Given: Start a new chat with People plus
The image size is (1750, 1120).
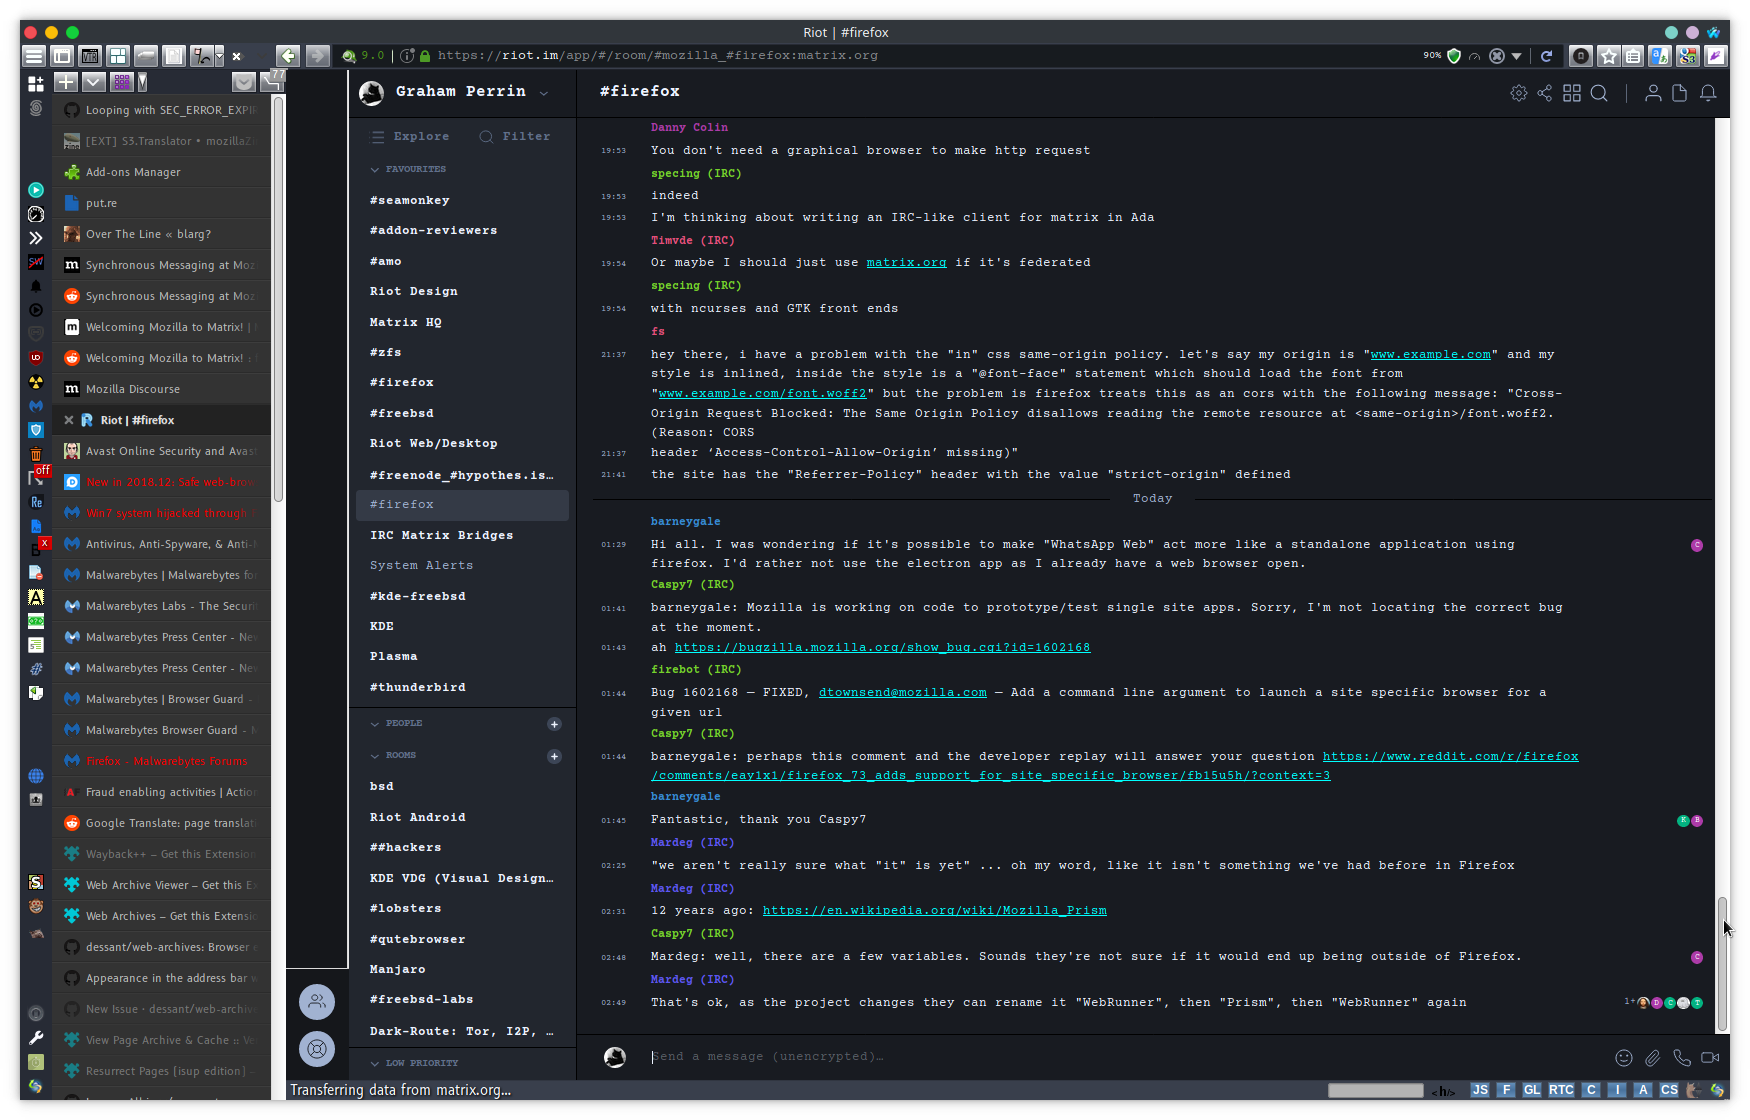Looking at the screenshot, I should coord(554,725).
